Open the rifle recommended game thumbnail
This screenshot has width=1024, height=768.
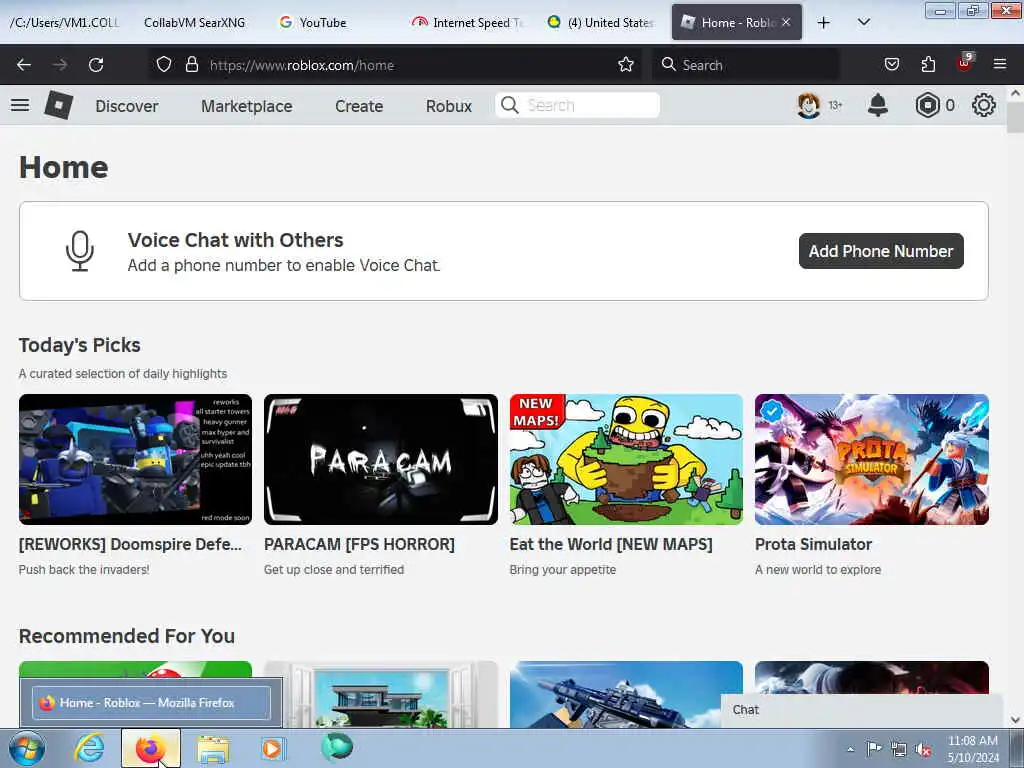(x=626, y=694)
